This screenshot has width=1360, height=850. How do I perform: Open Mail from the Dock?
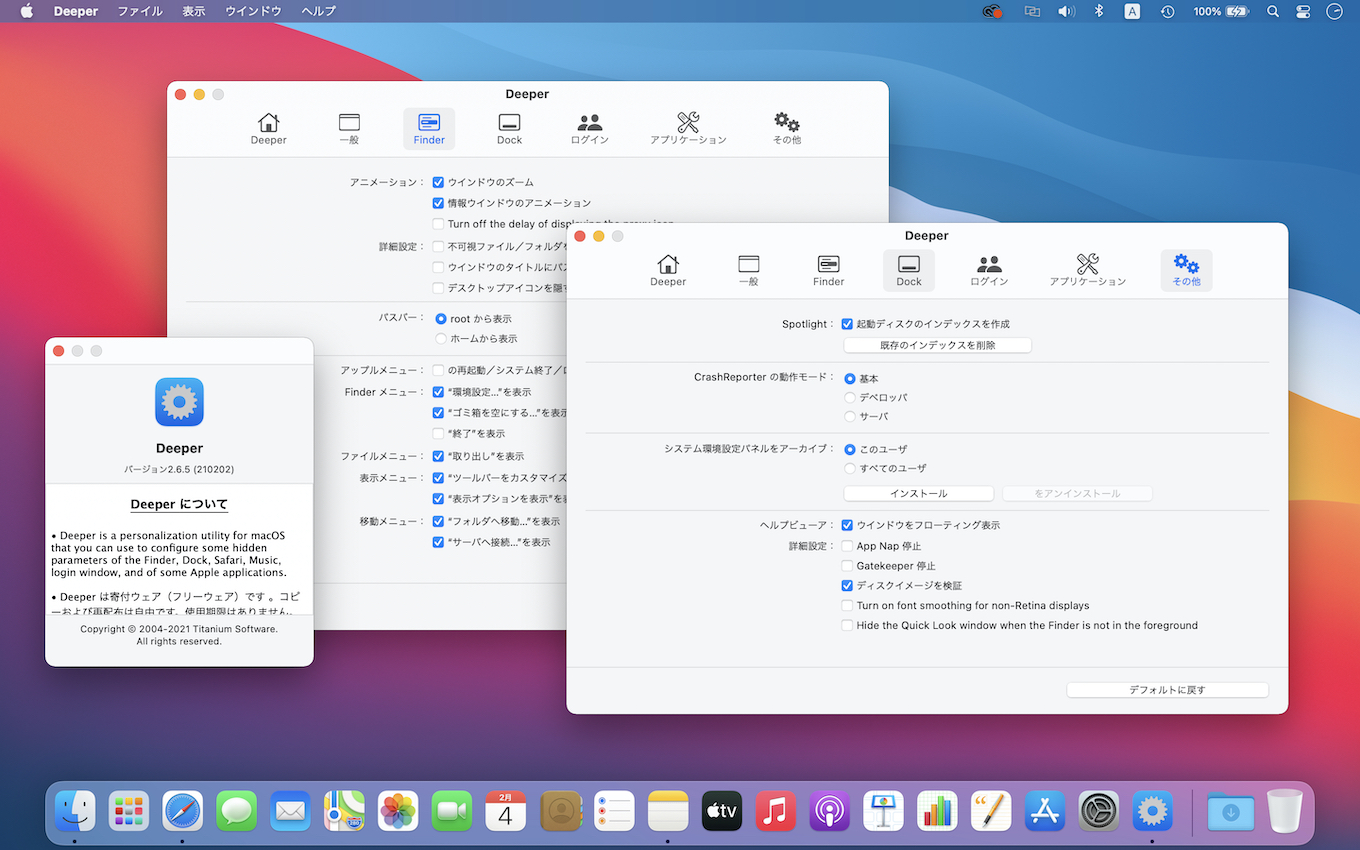[291, 811]
